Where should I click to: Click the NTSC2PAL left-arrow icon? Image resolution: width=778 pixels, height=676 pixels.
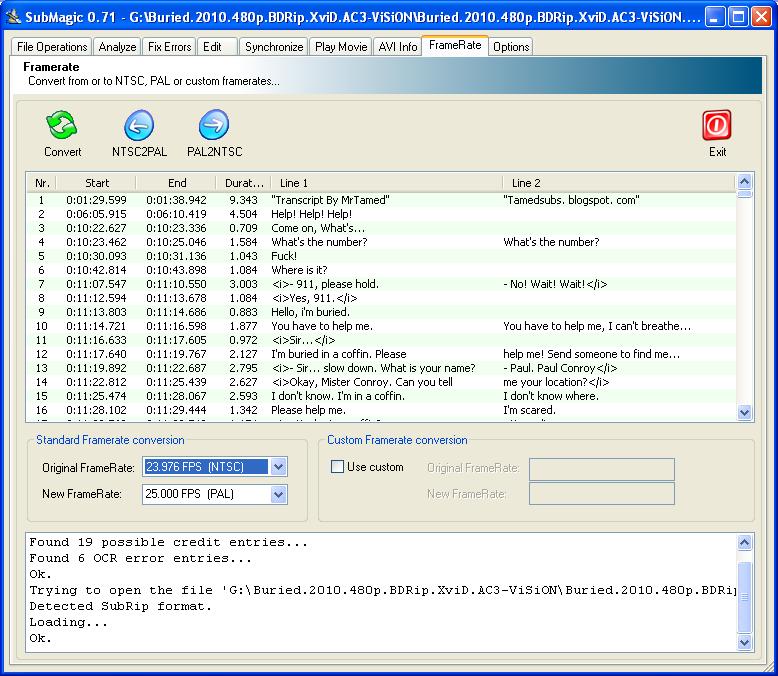coord(139,125)
